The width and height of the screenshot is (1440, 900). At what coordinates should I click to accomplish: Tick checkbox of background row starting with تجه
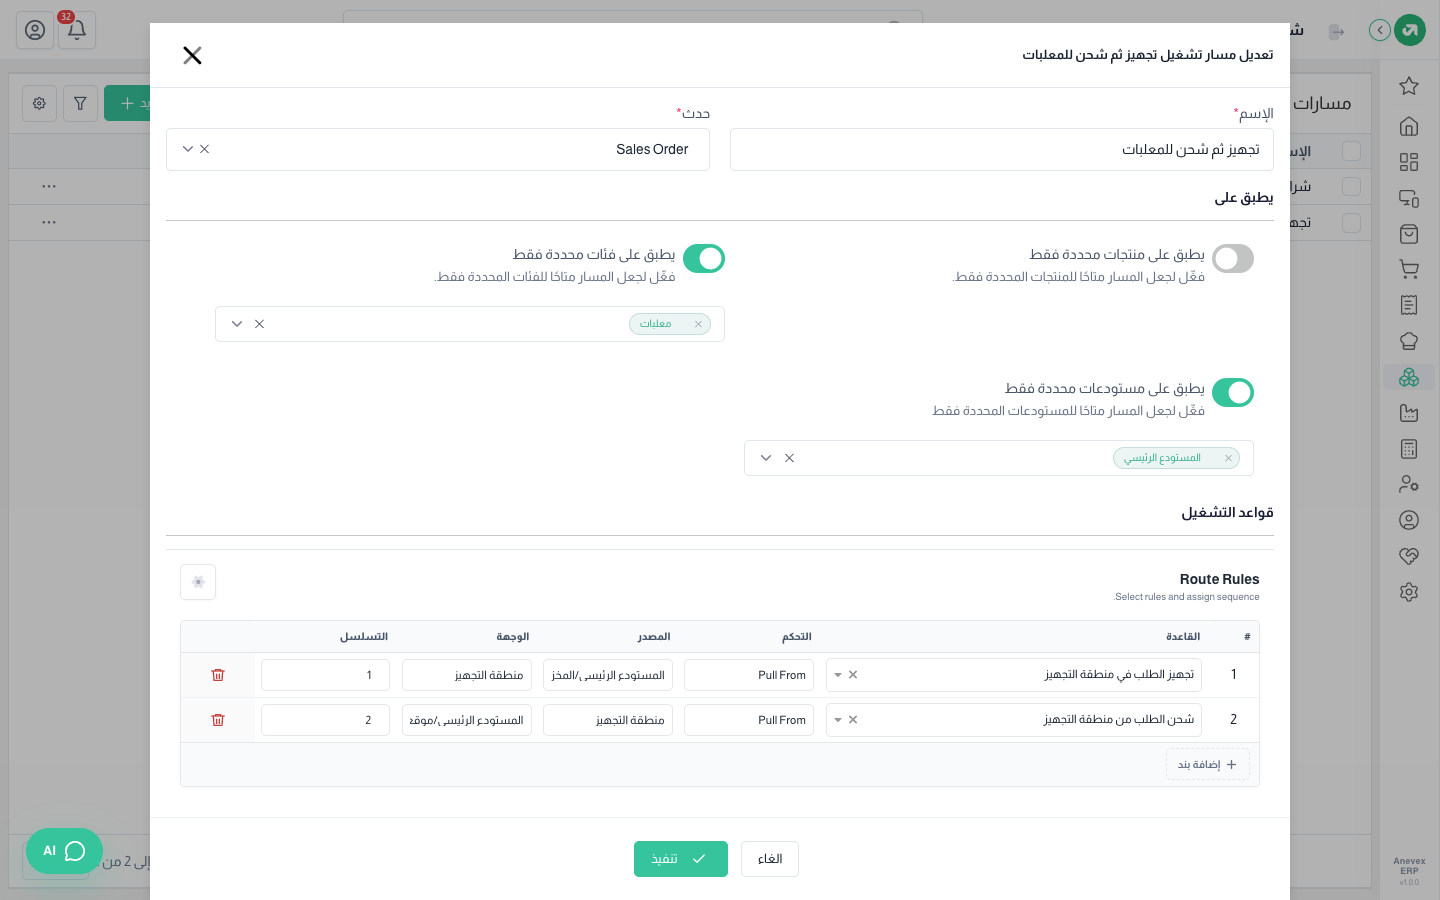1352,223
